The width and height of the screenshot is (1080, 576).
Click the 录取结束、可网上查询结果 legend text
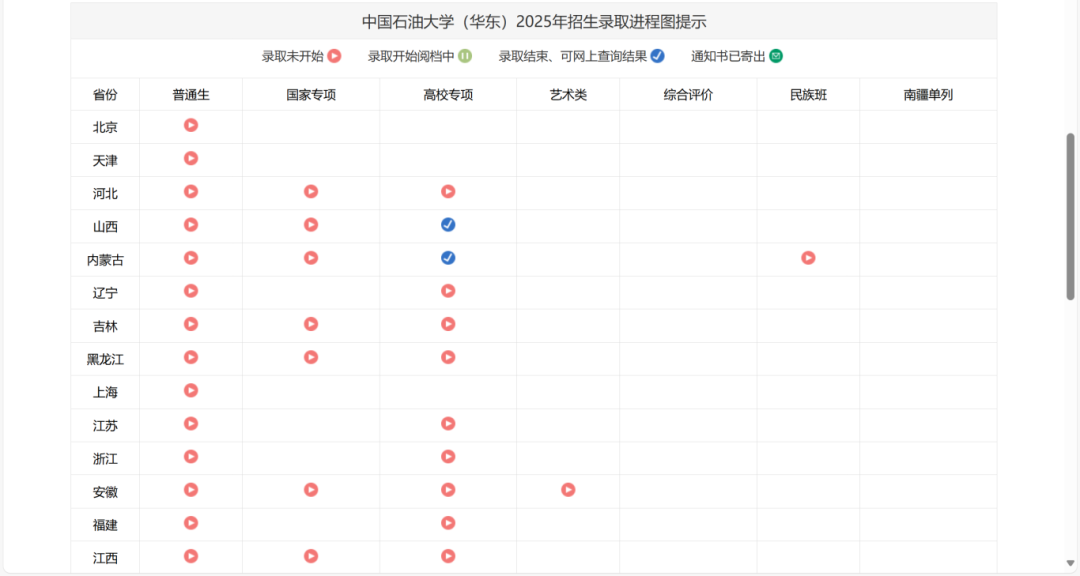[572, 57]
